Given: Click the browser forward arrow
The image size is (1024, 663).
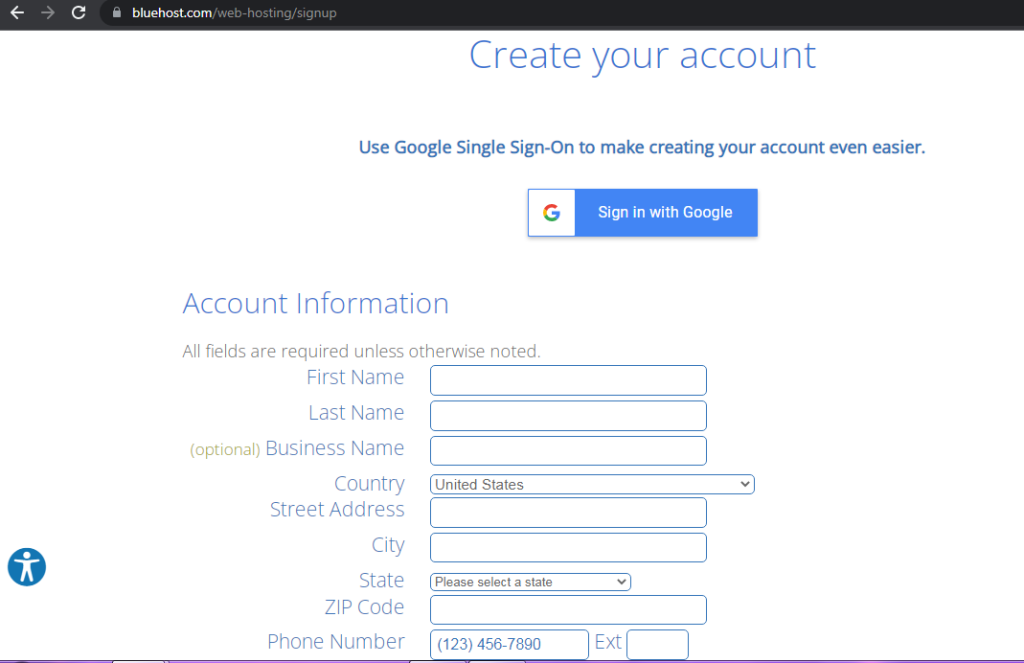Looking at the screenshot, I should (48, 12).
